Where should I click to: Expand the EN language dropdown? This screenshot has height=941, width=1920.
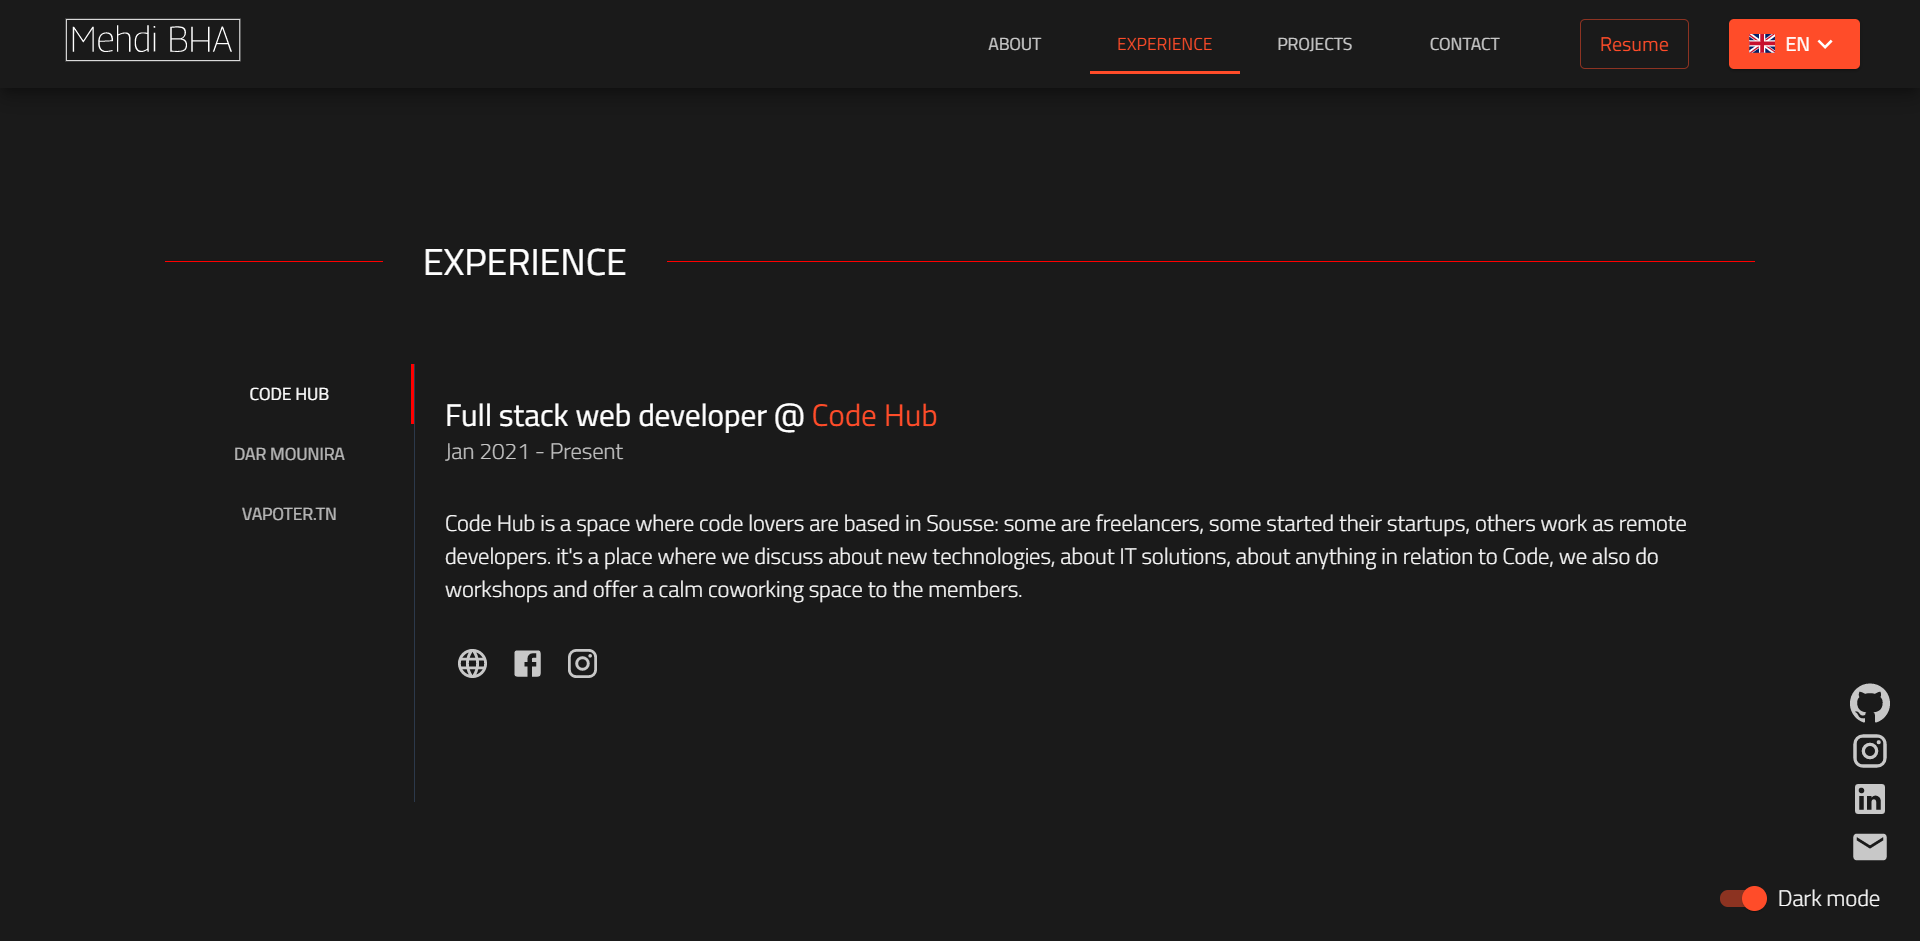click(1794, 44)
